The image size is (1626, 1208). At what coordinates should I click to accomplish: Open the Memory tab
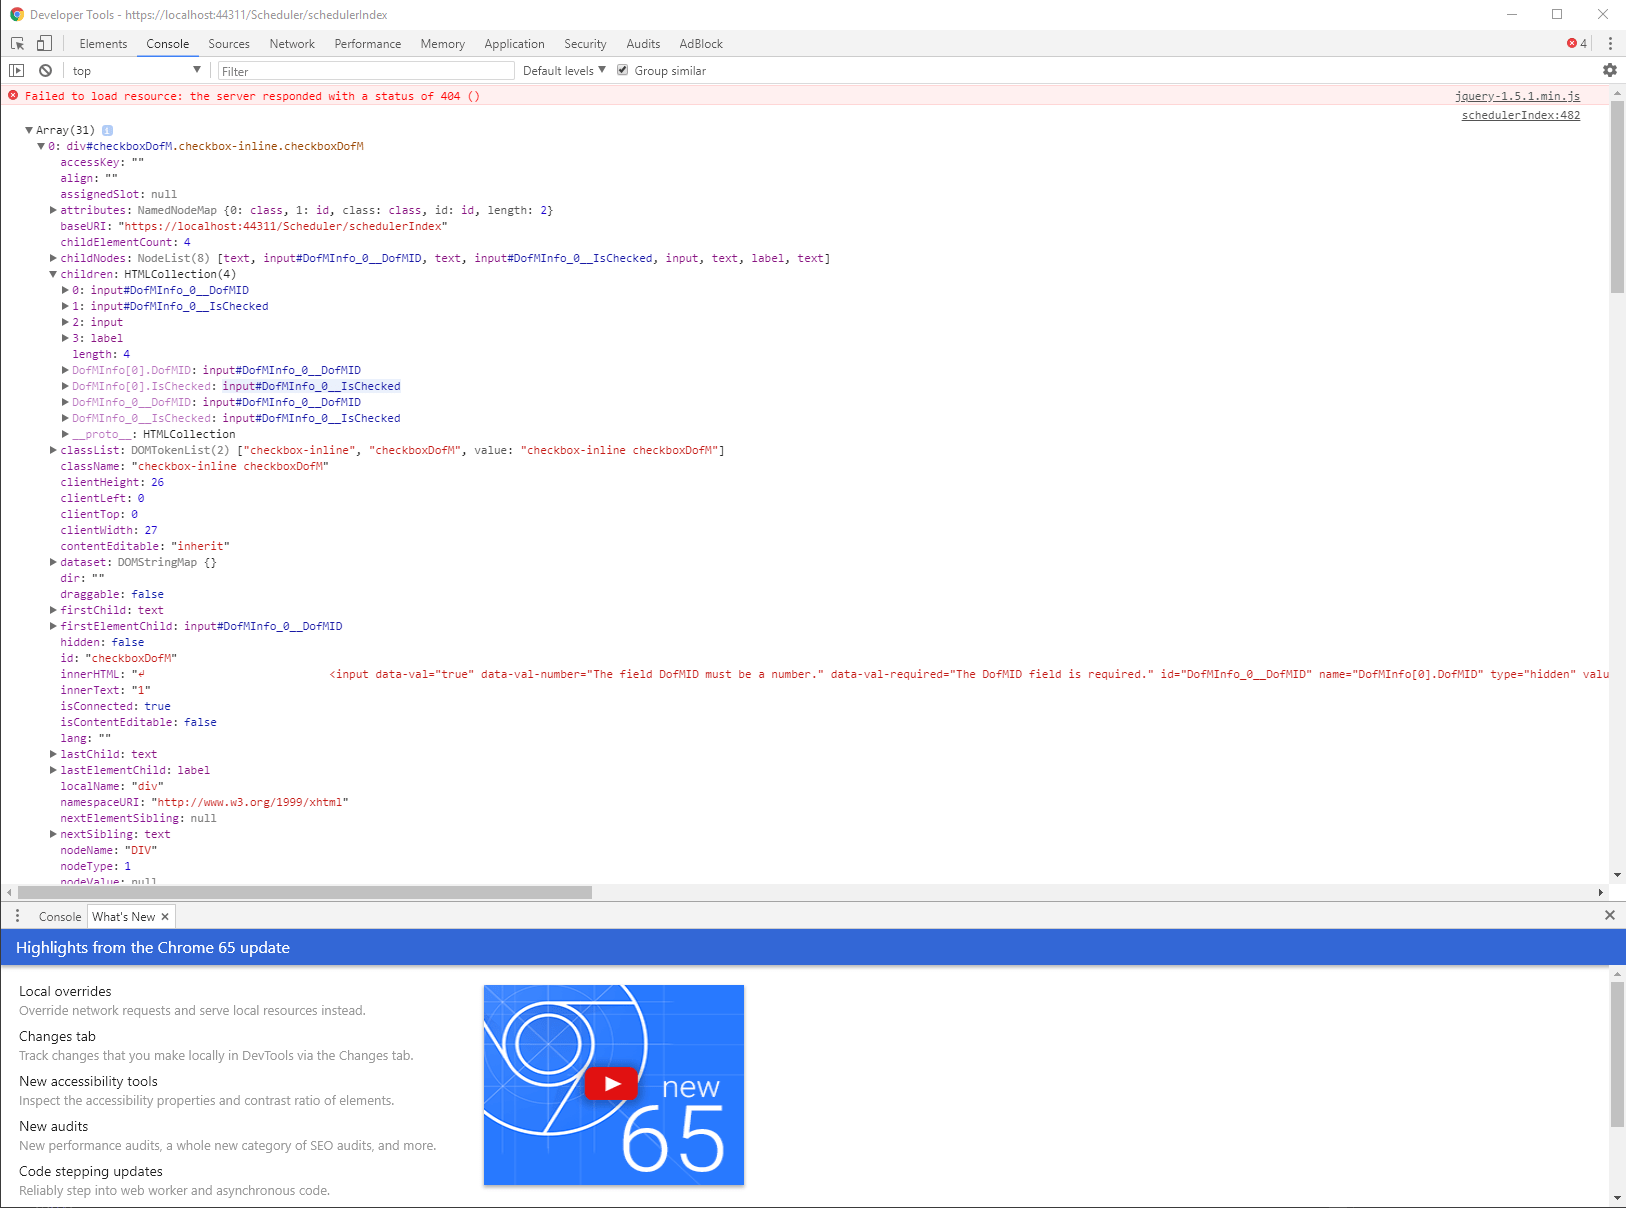[443, 44]
